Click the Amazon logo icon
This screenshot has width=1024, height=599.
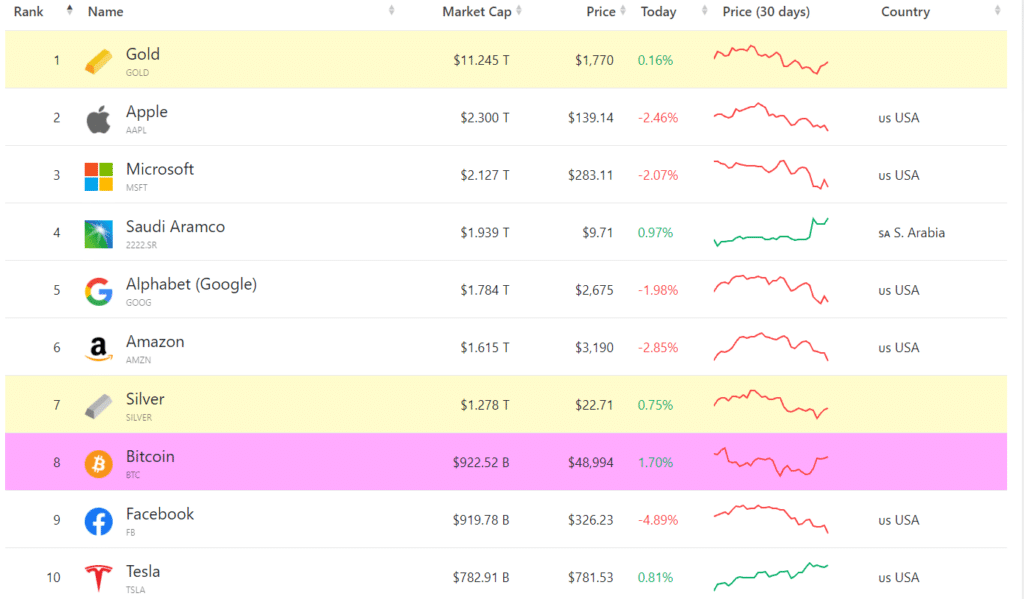99,349
